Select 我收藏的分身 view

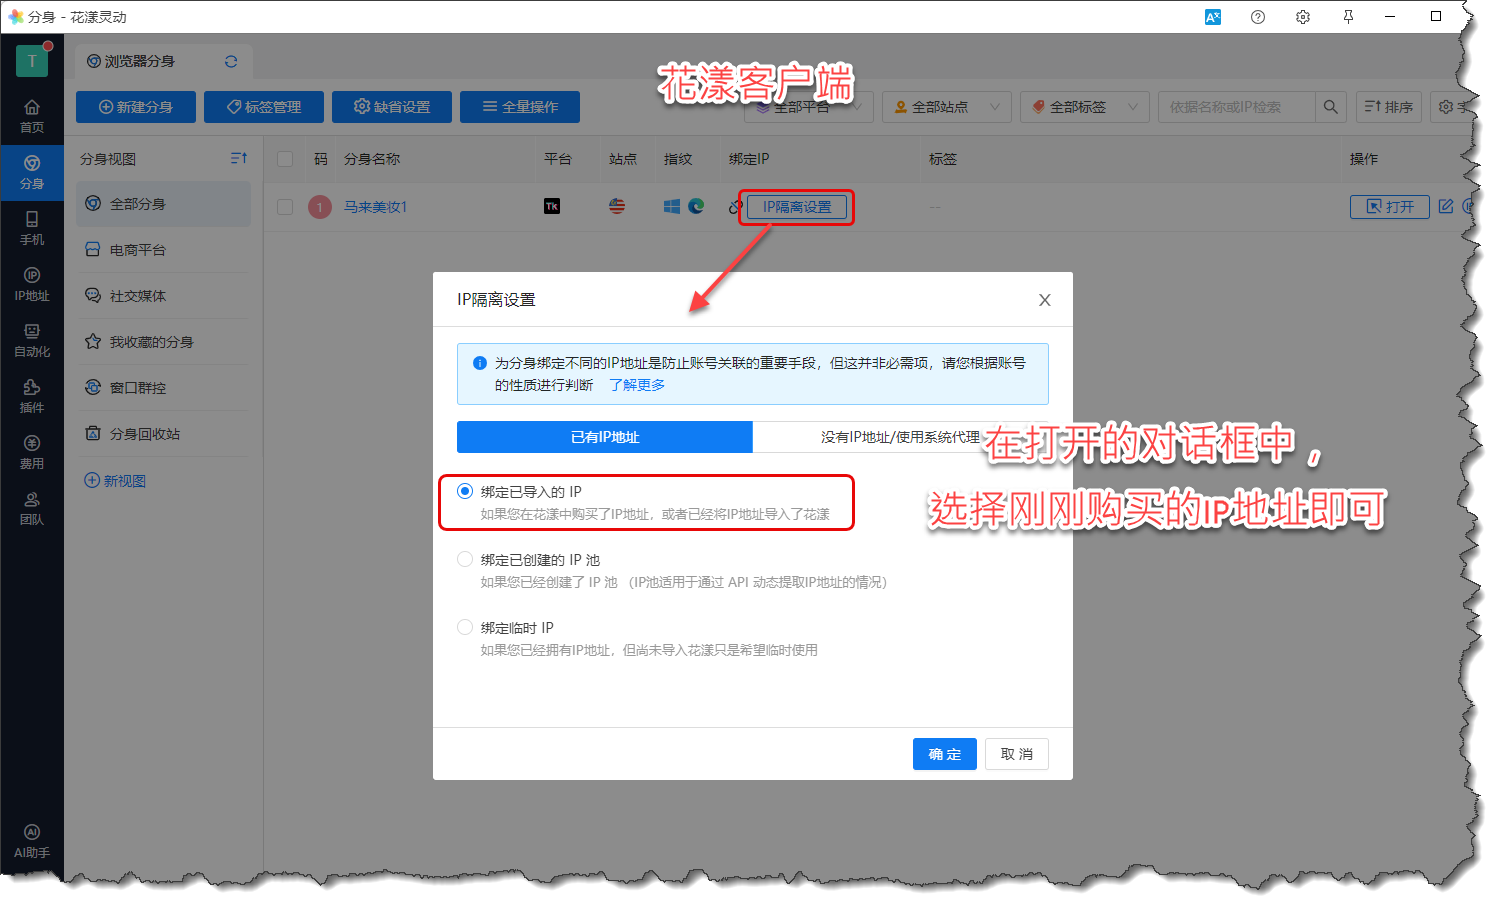pos(164,342)
